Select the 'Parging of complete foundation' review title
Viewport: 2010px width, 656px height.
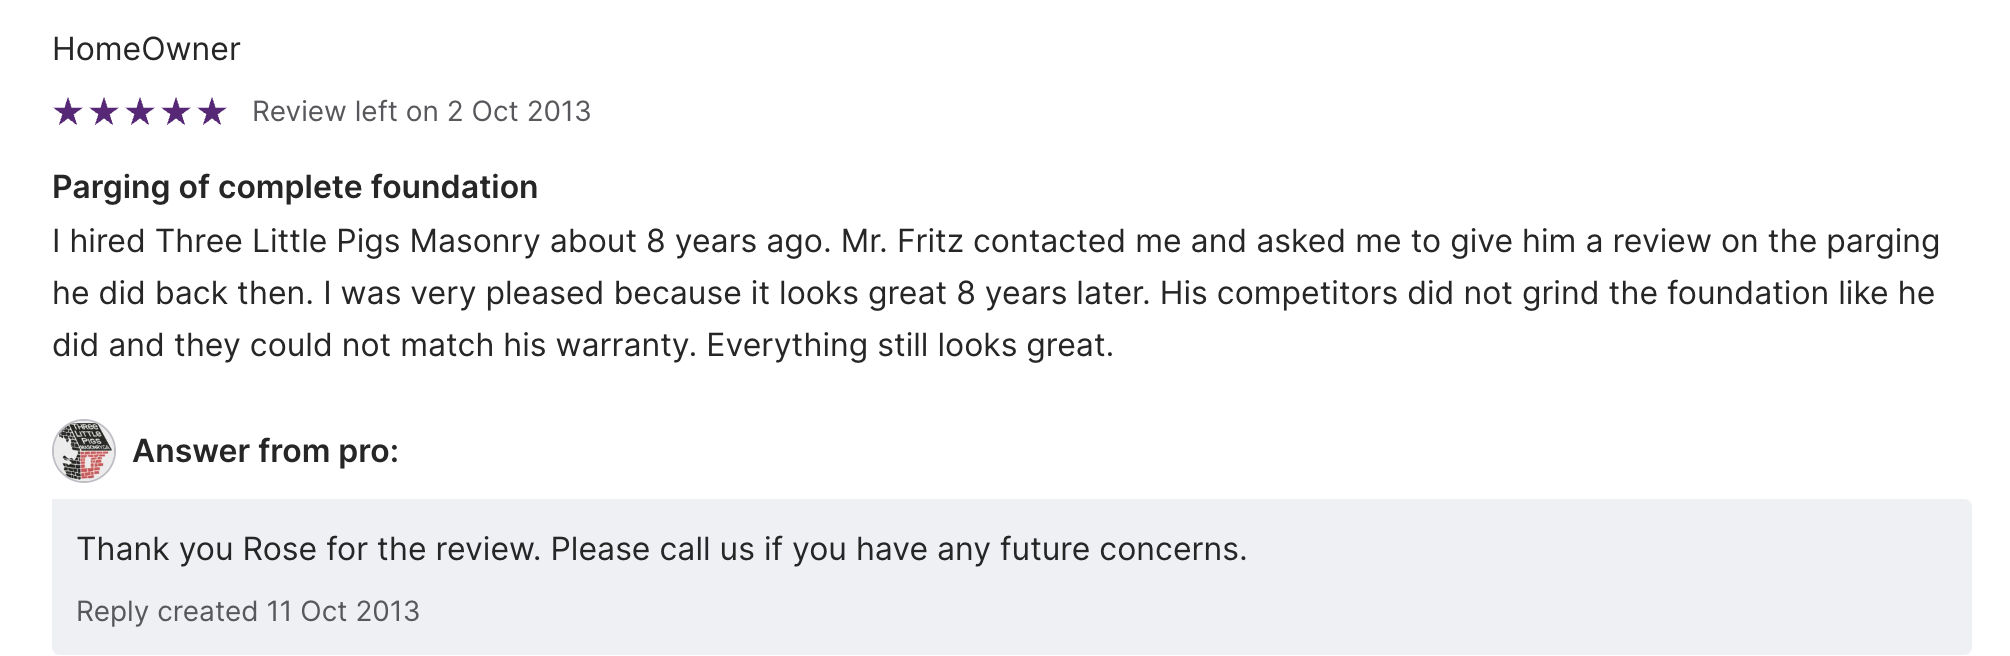click(295, 187)
